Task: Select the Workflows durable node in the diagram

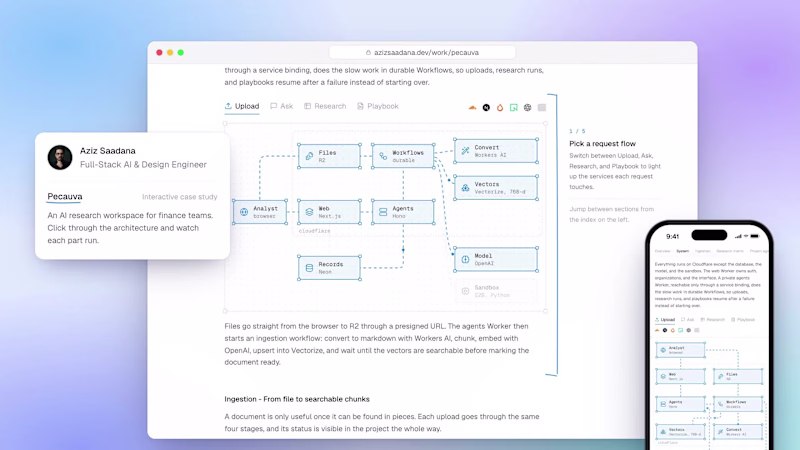Action: click(x=403, y=156)
